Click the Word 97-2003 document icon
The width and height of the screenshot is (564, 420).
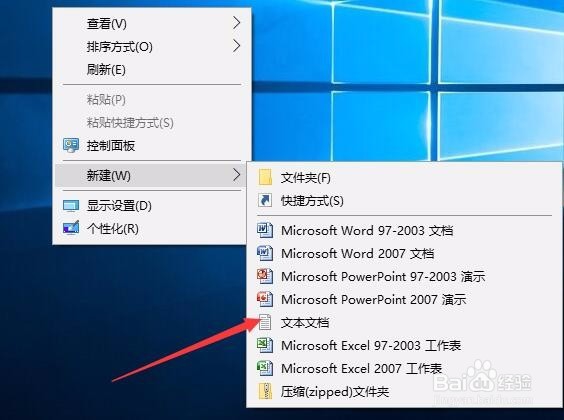pos(265,230)
